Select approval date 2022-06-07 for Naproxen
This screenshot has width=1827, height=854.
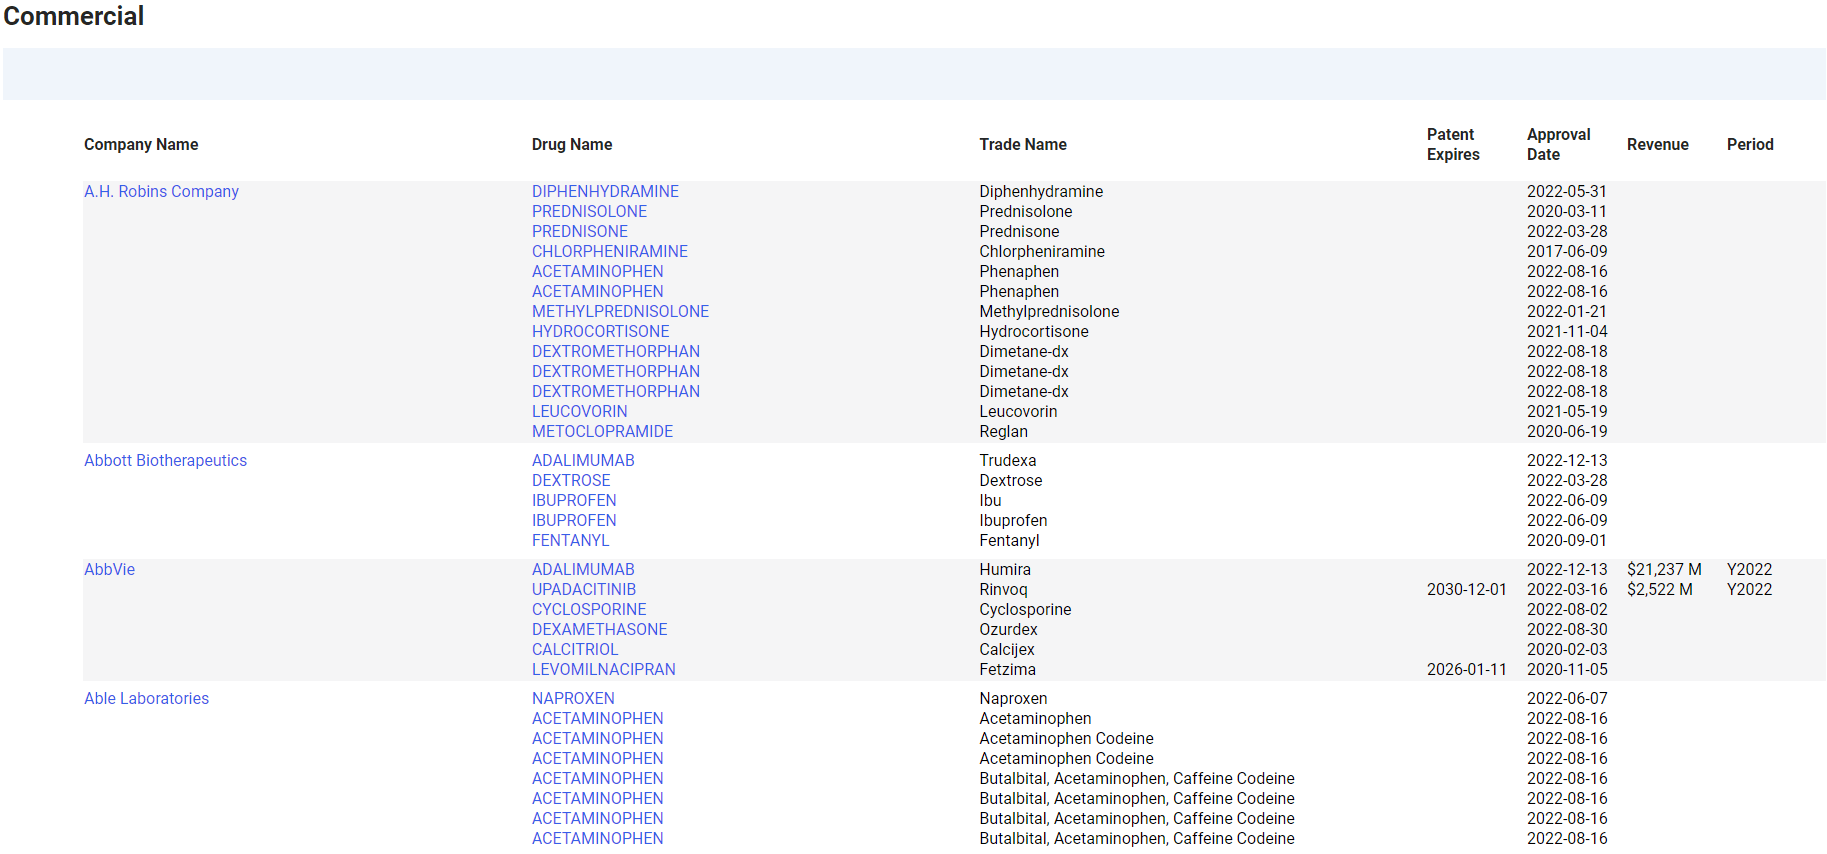tap(1567, 698)
